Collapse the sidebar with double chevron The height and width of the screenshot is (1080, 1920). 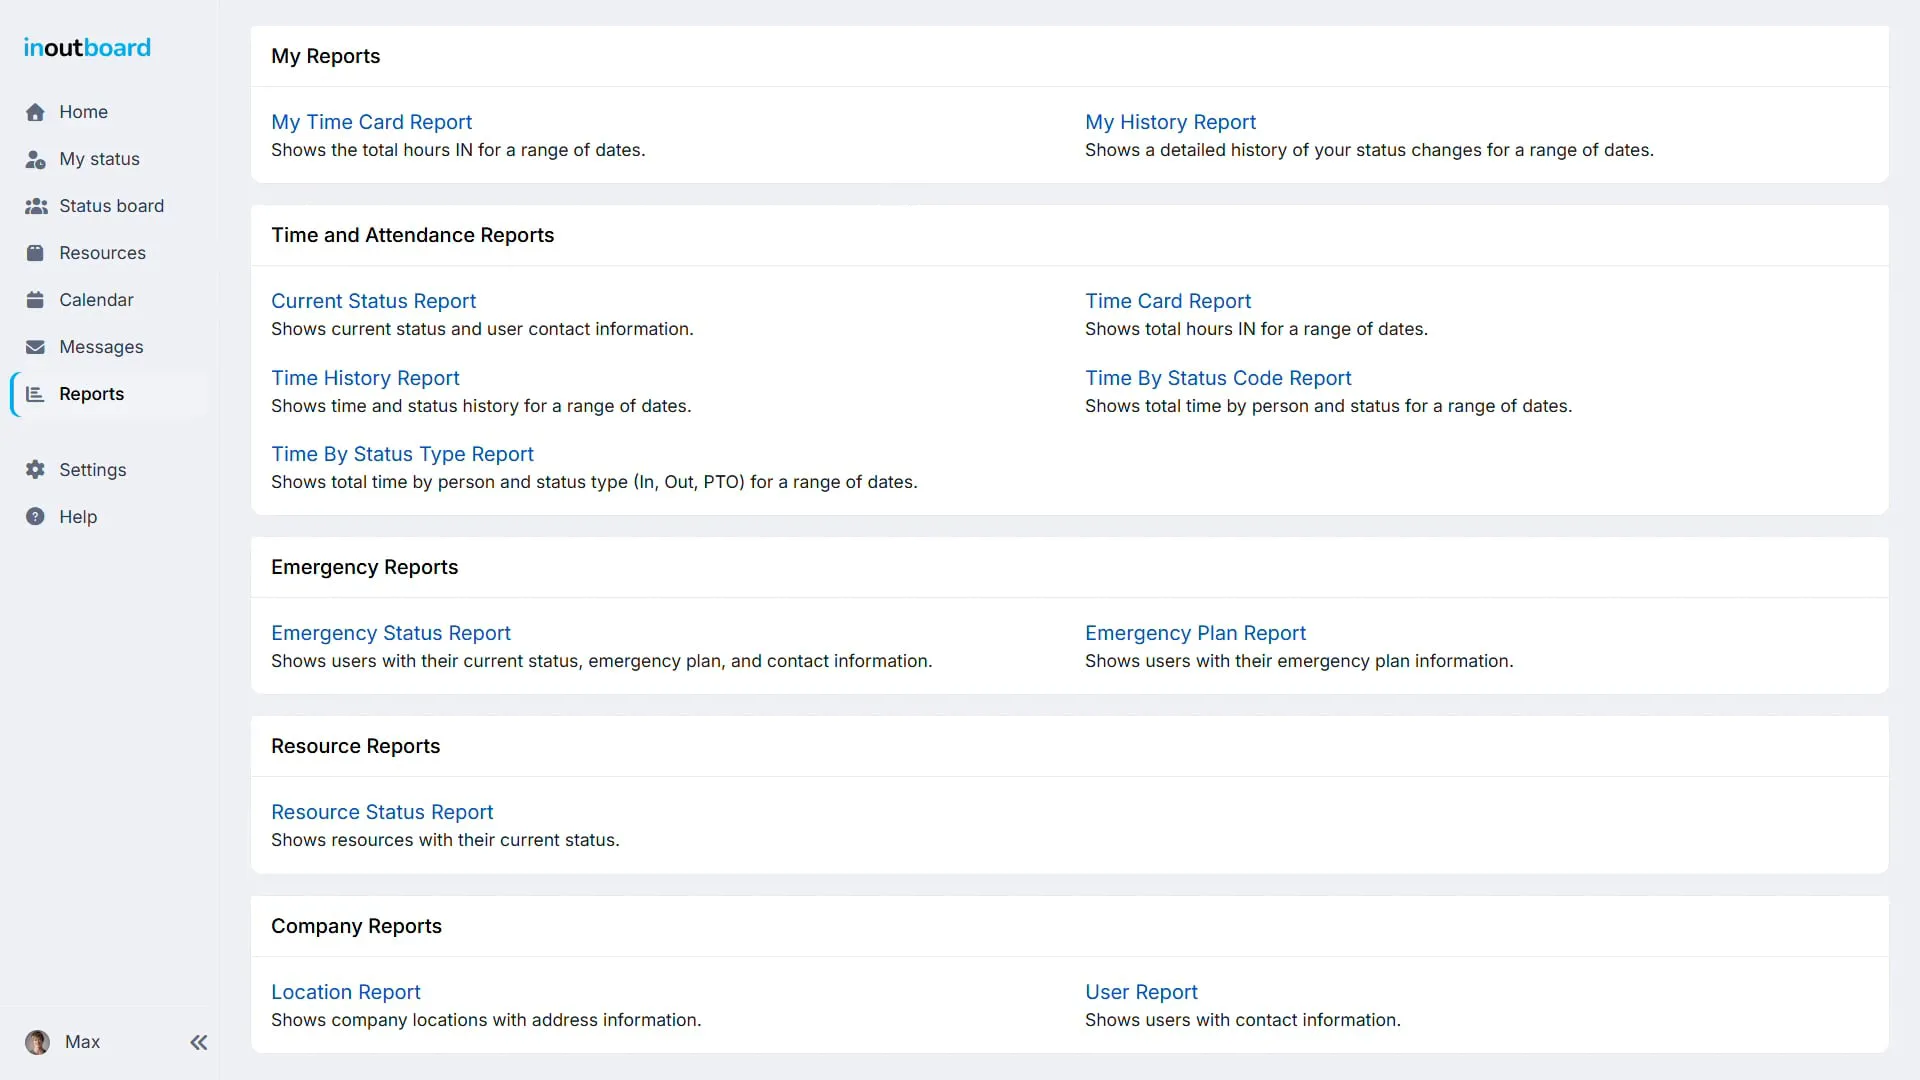(x=199, y=1042)
